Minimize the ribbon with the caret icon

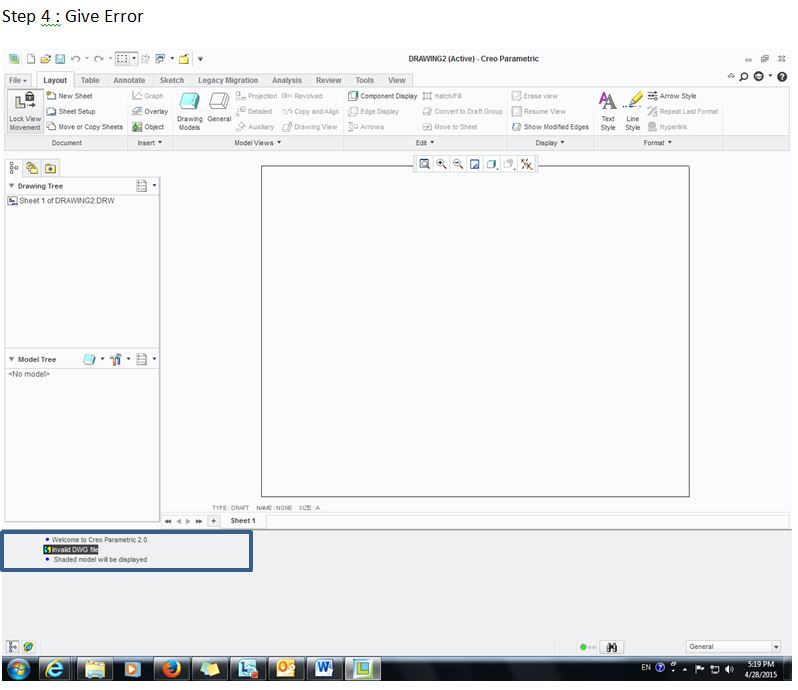tap(731, 76)
